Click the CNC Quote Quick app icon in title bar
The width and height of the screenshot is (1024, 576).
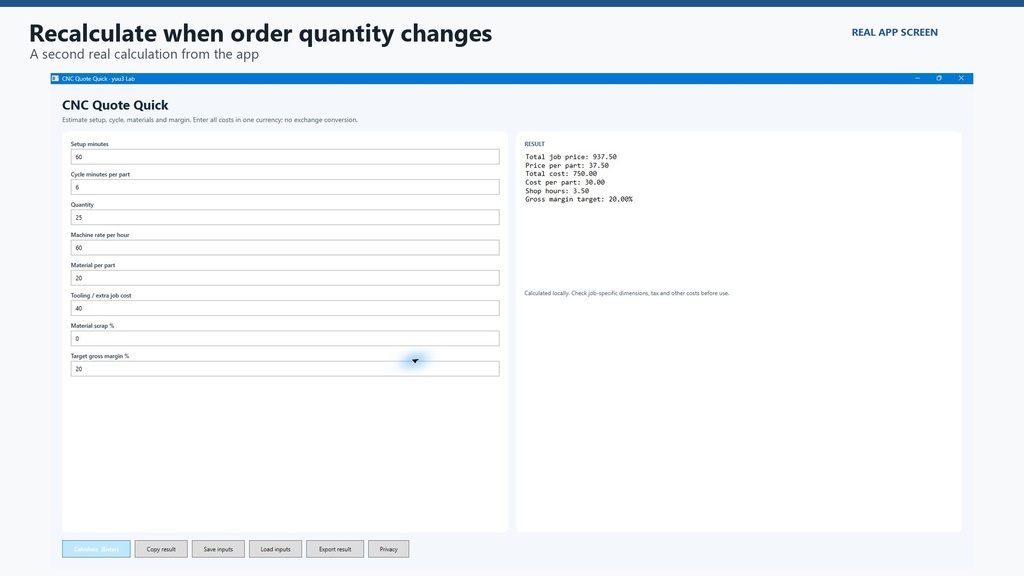point(56,78)
